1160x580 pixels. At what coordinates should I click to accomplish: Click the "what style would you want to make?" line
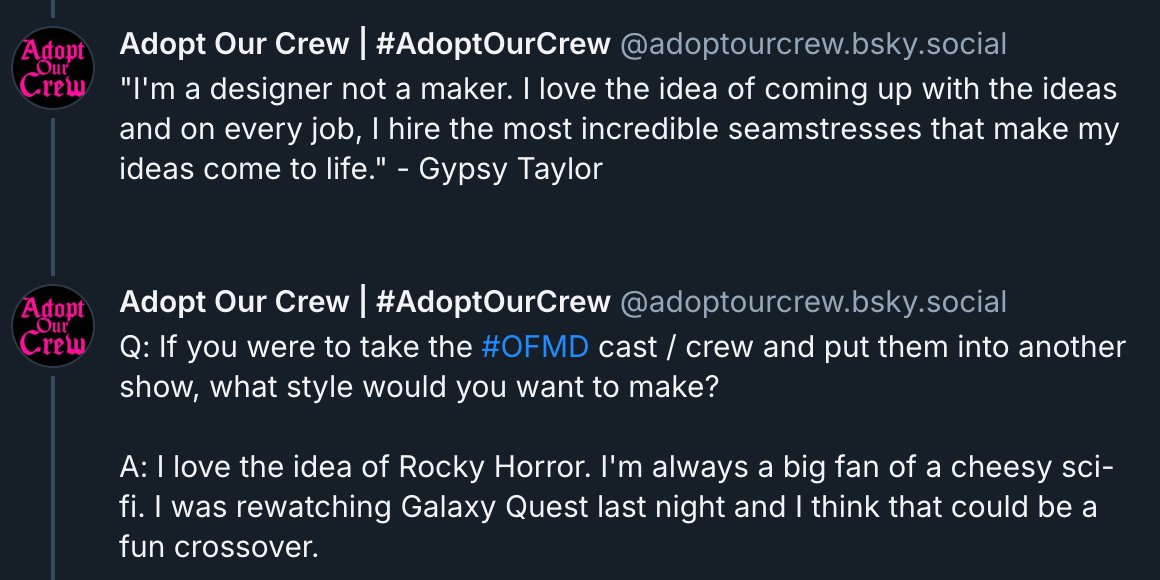pyautogui.click(x=419, y=387)
